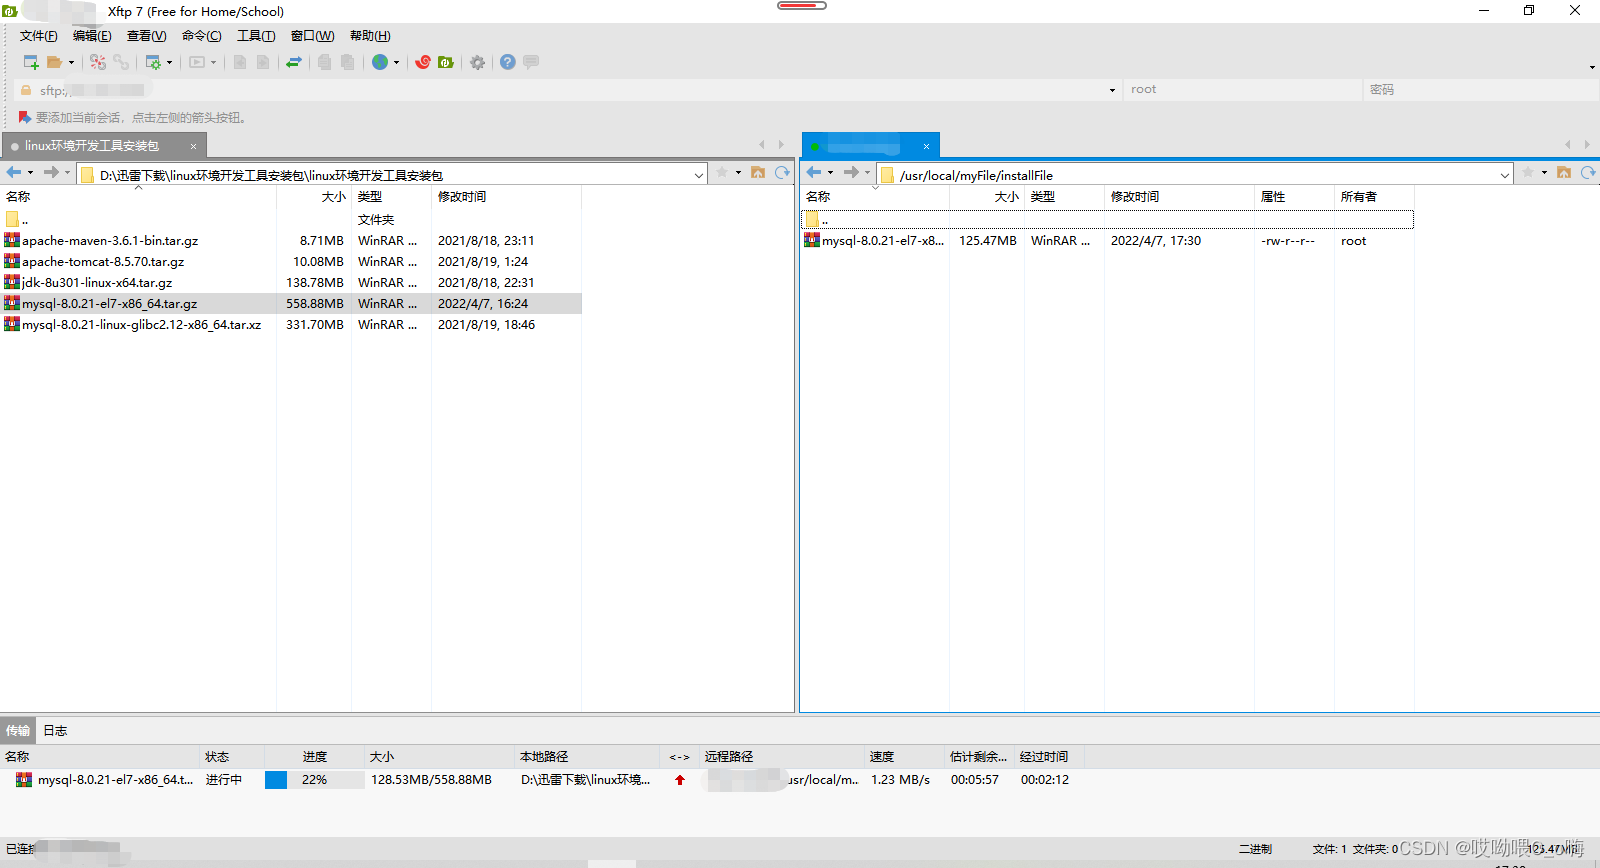Screen dimensions: 1600x868
Task: Click the local pane bookmark star icon
Action: point(722,172)
